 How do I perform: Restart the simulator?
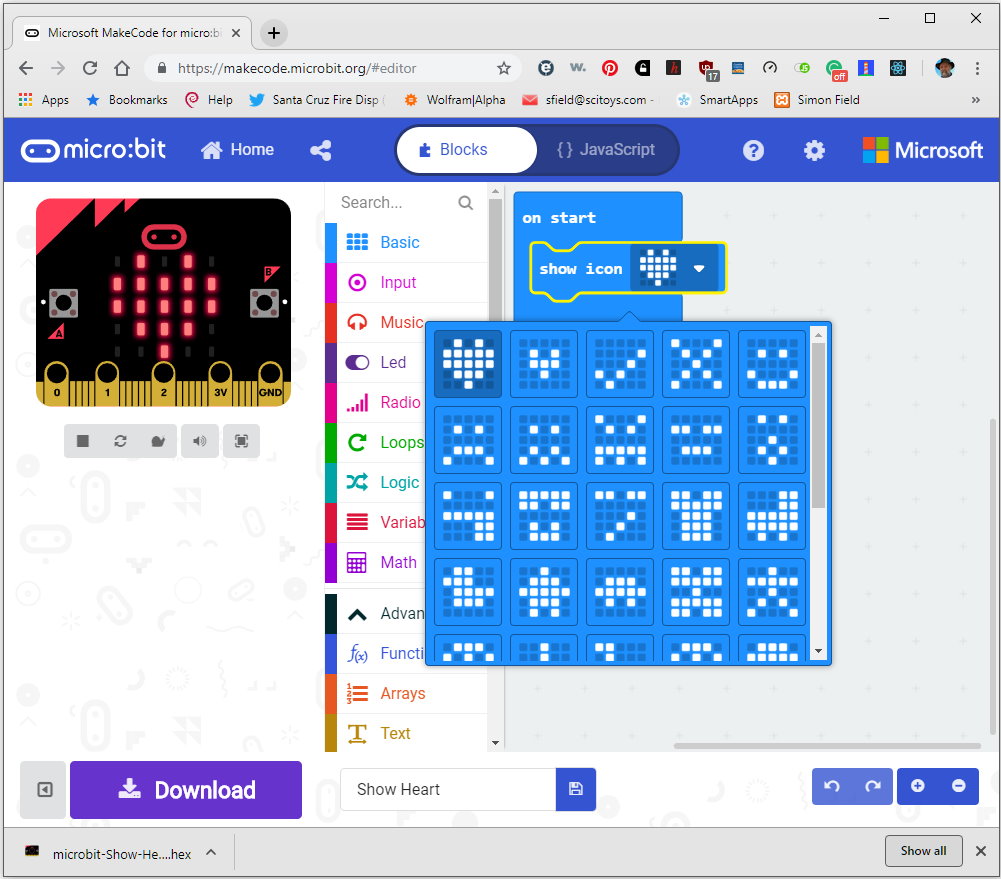121,441
